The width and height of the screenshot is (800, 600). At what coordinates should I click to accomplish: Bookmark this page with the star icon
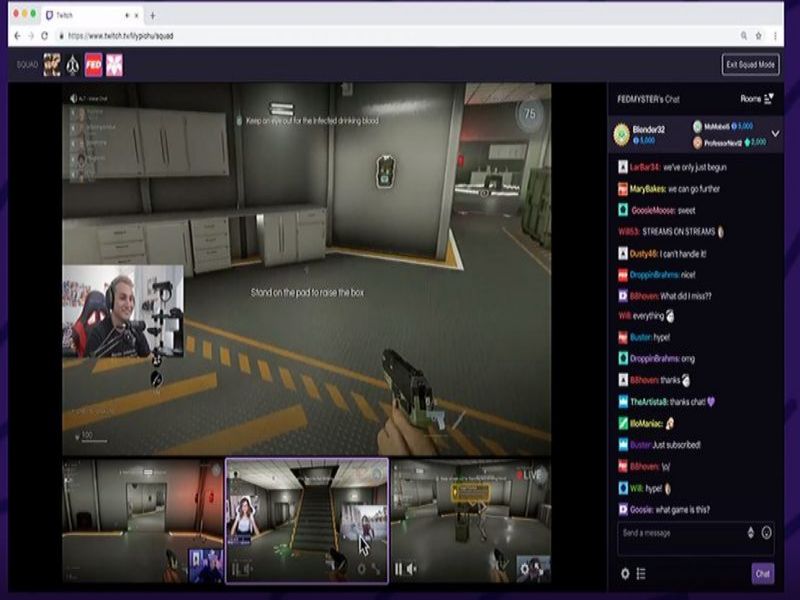click(759, 35)
